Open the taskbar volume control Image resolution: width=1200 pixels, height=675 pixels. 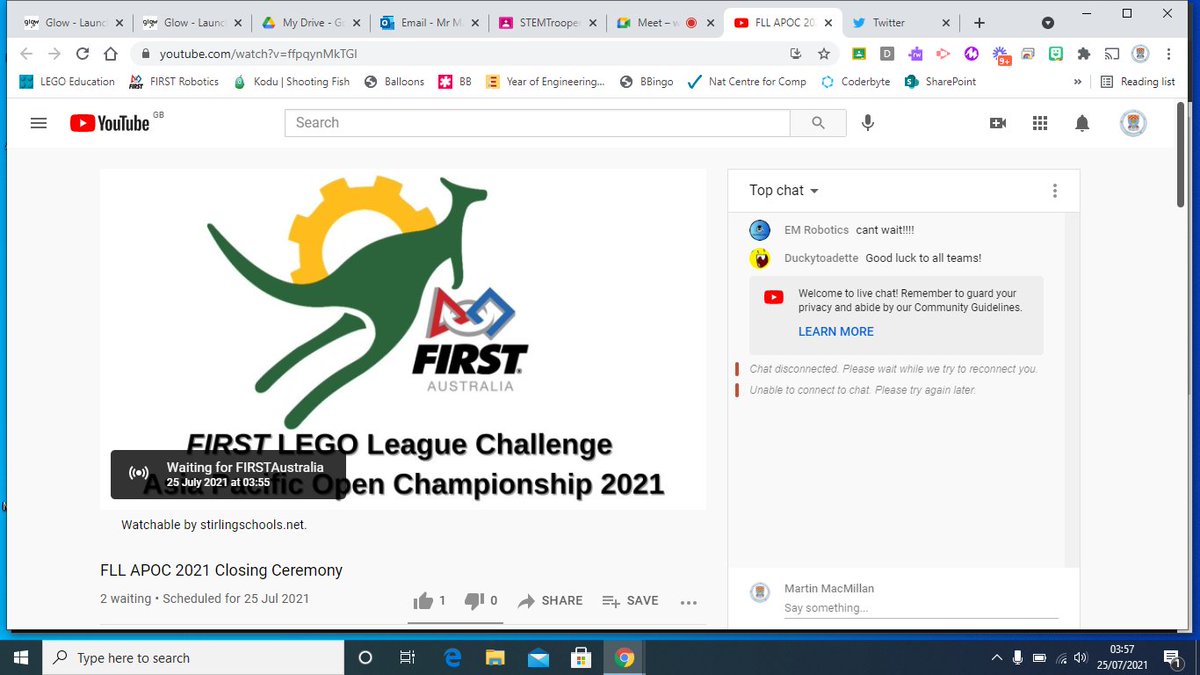tap(1079, 658)
